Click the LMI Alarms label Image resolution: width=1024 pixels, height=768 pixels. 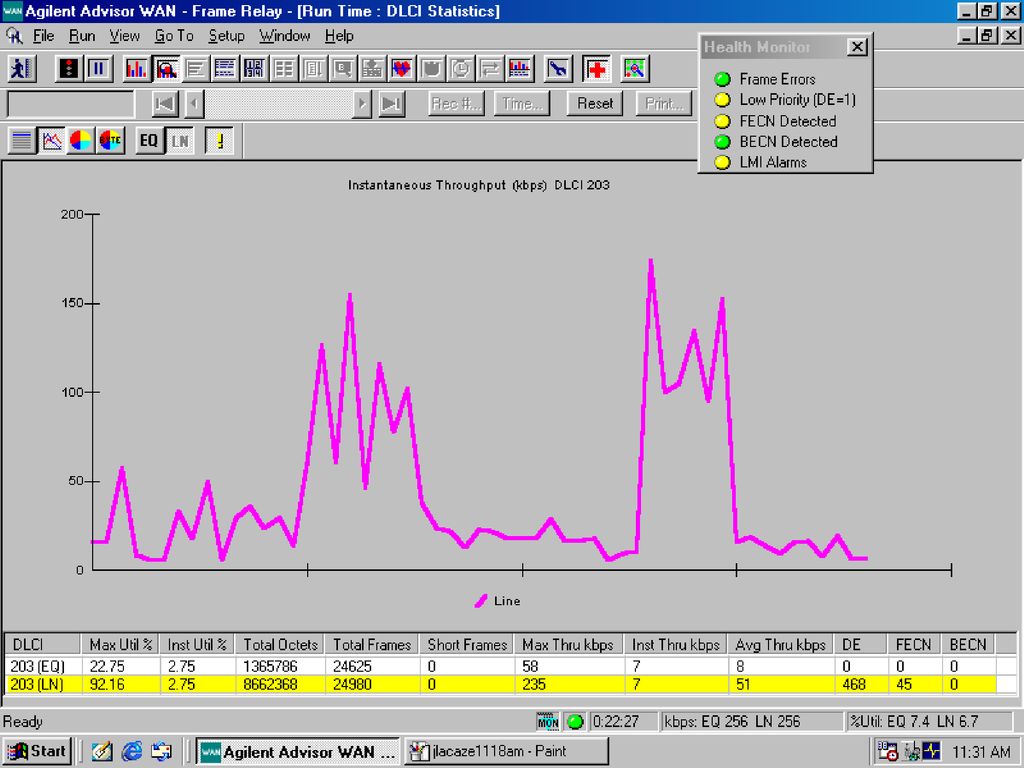pos(773,163)
